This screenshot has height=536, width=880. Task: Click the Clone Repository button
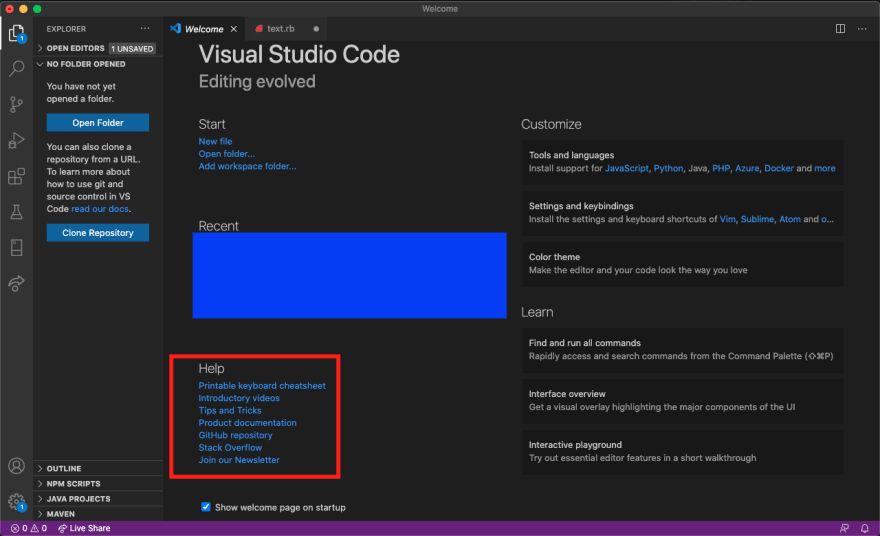click(x=98, y=232)
